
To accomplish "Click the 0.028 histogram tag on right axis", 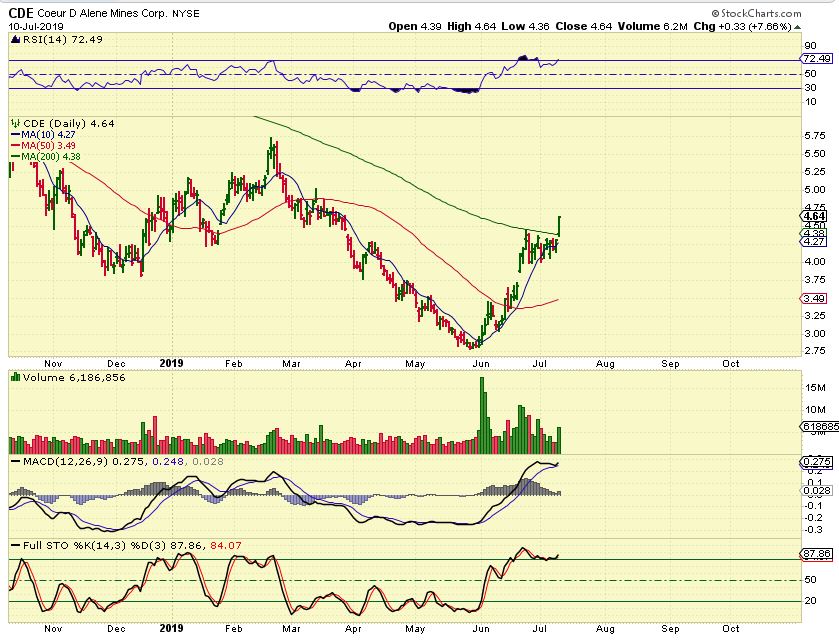I will coord(817,491).
